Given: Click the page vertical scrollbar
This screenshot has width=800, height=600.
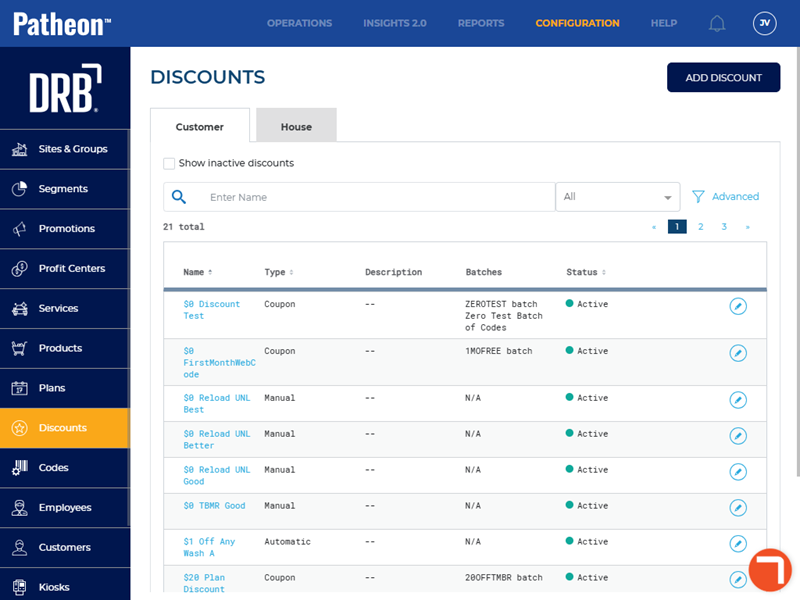Looking at the screenshot, I should pyautogui.click(x=797, y=262).
